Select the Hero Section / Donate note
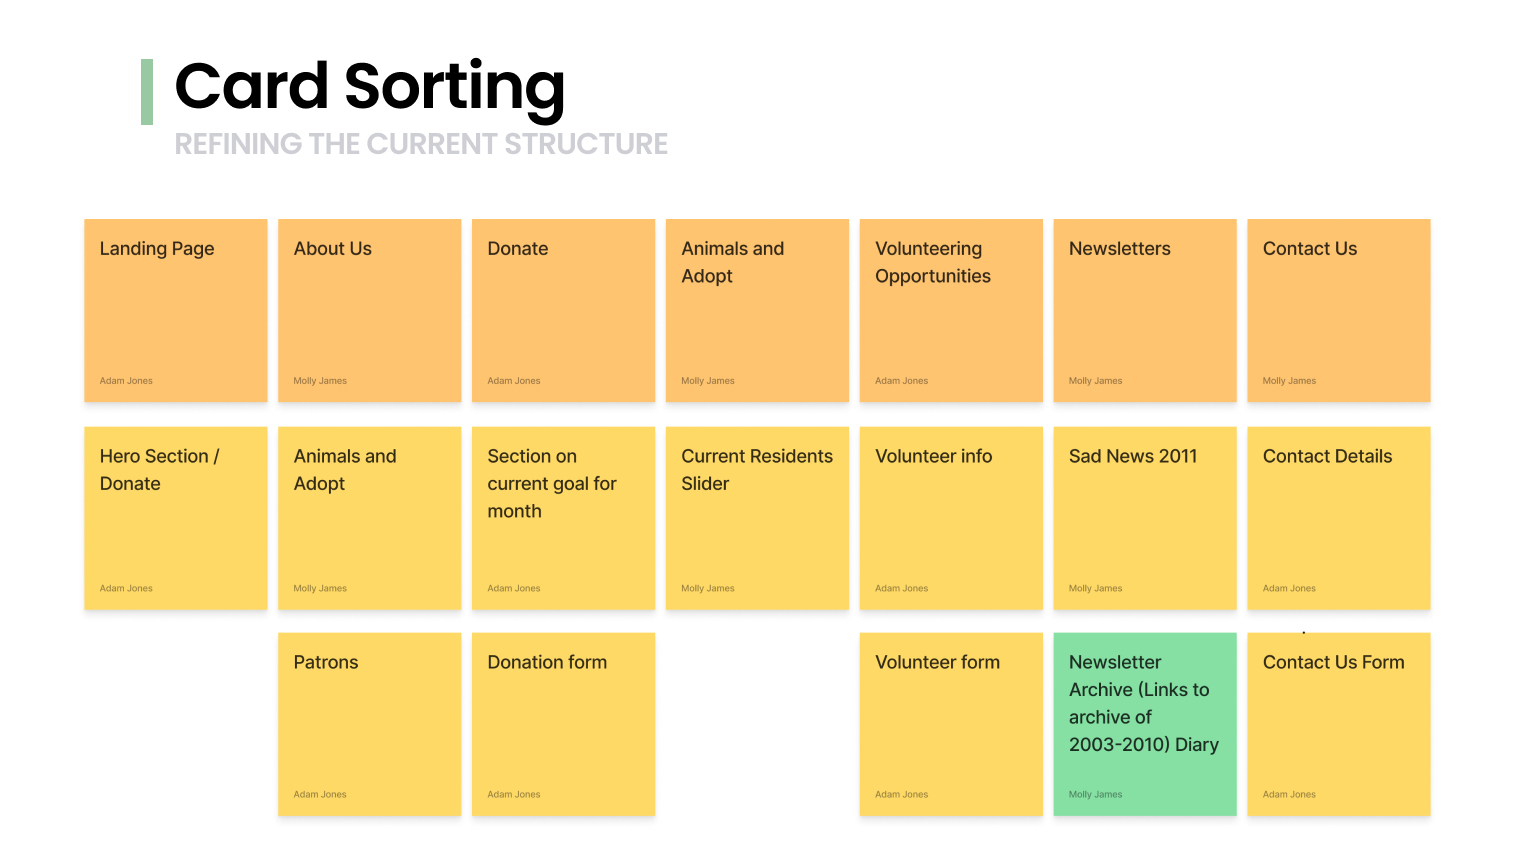 pyautogui.click(x=176, y=518)
